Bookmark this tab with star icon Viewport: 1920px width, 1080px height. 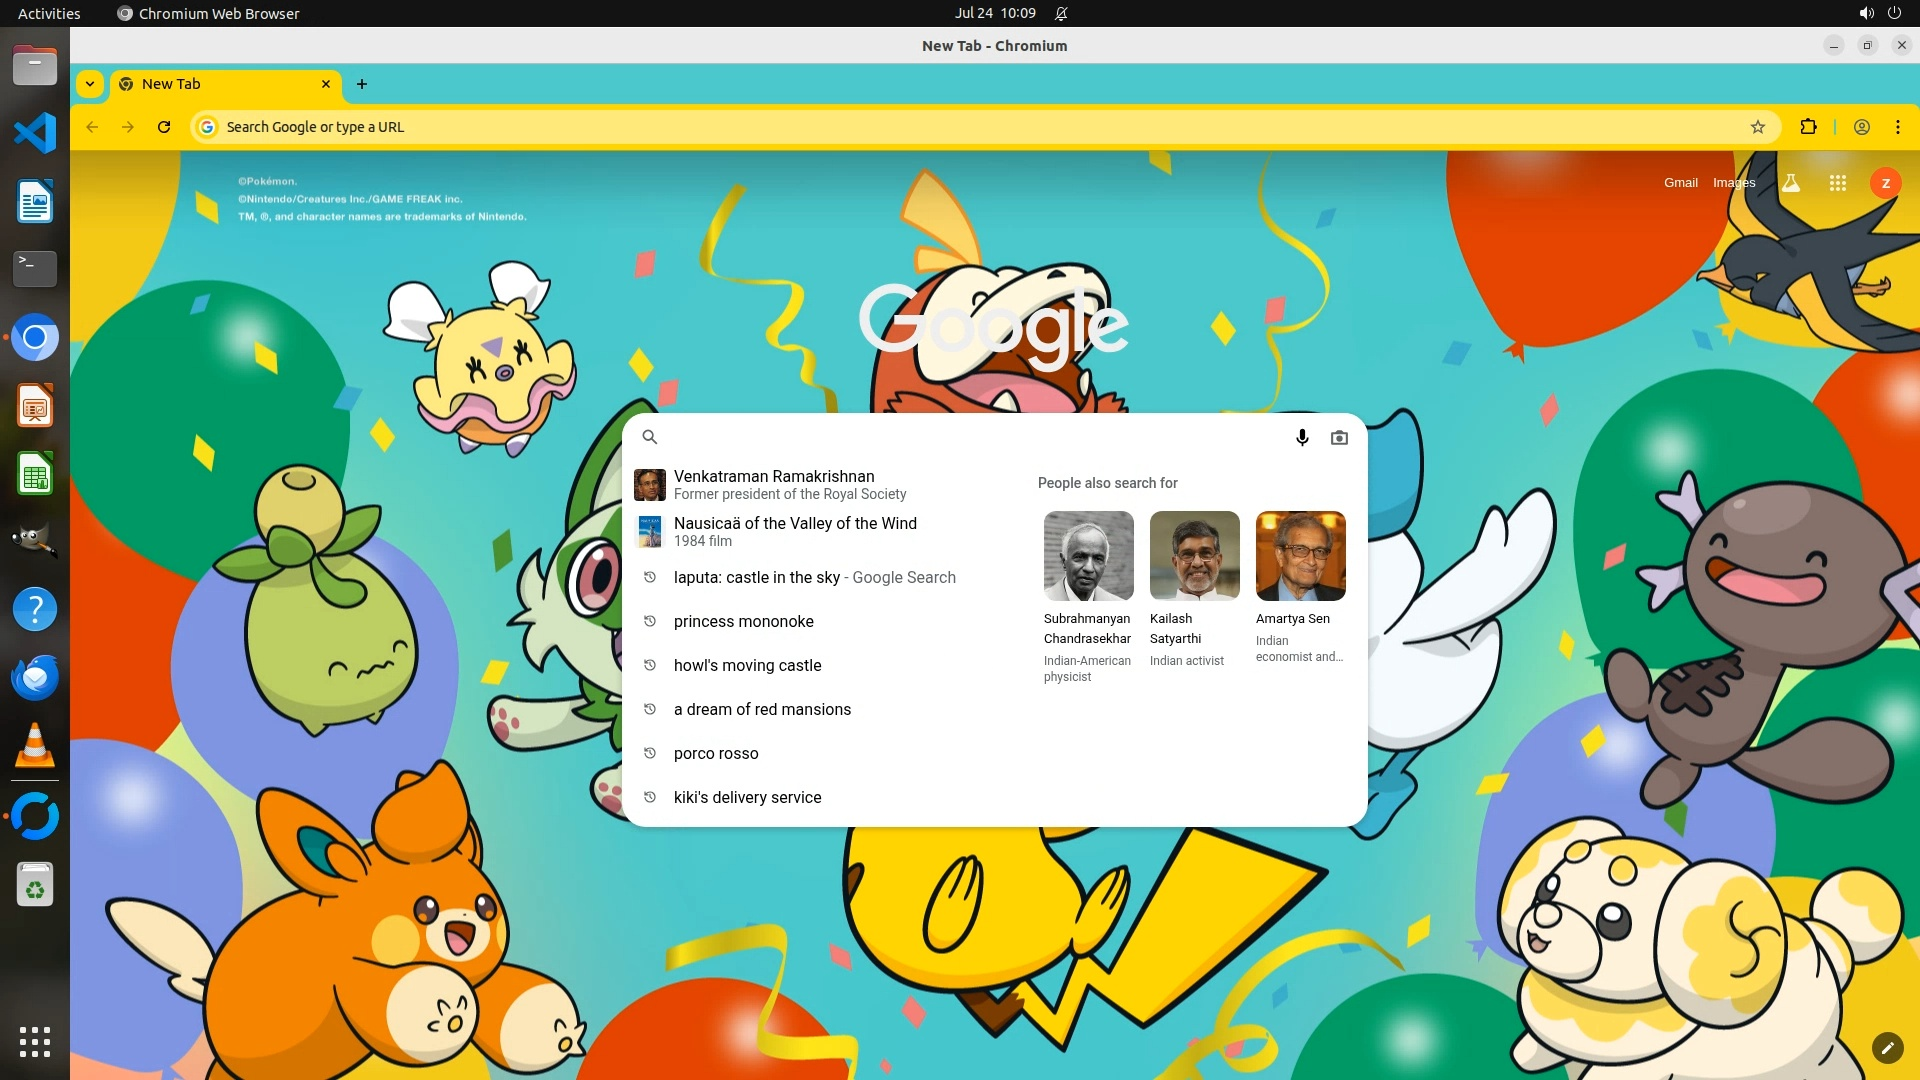pos(1757,127)
